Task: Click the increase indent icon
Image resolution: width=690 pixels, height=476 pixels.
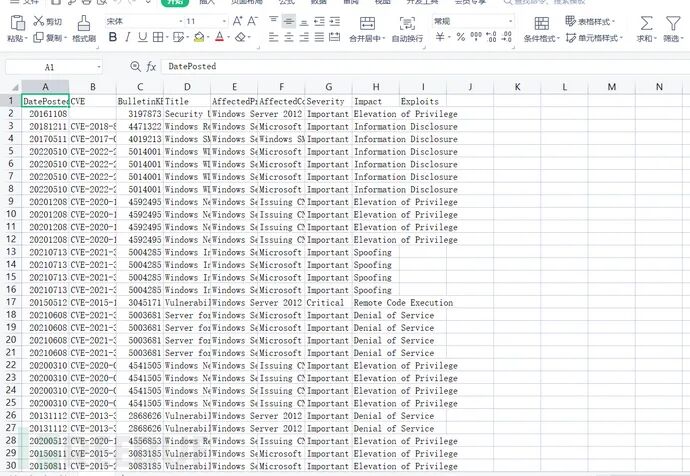Action: [x=335, y=21]
